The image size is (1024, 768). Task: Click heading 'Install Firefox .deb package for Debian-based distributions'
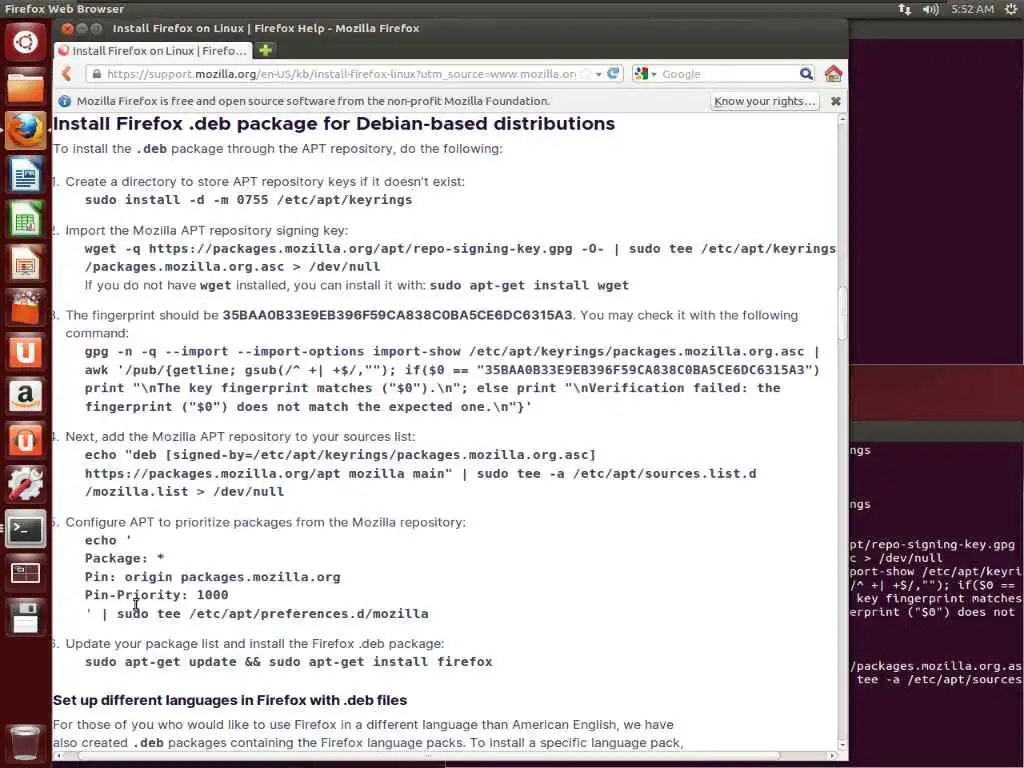334,123
